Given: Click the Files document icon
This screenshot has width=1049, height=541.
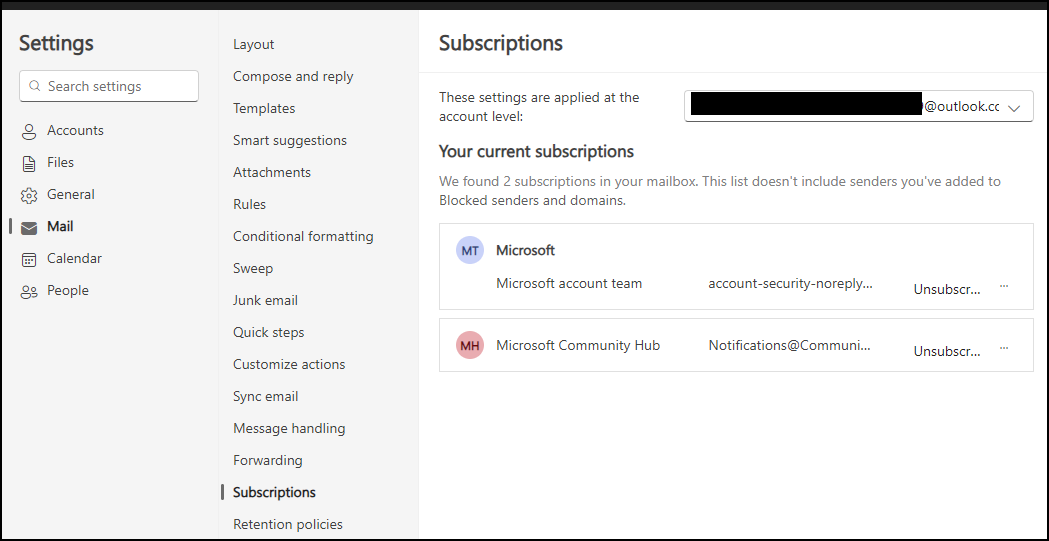Looking at the screenshot, I should click(29, 163).
